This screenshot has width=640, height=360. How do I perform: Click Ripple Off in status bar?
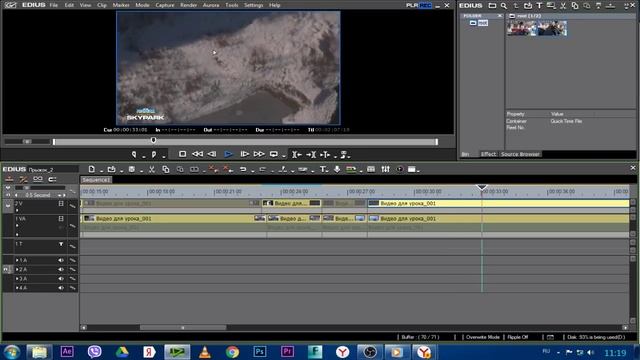(x=518, y=337)
